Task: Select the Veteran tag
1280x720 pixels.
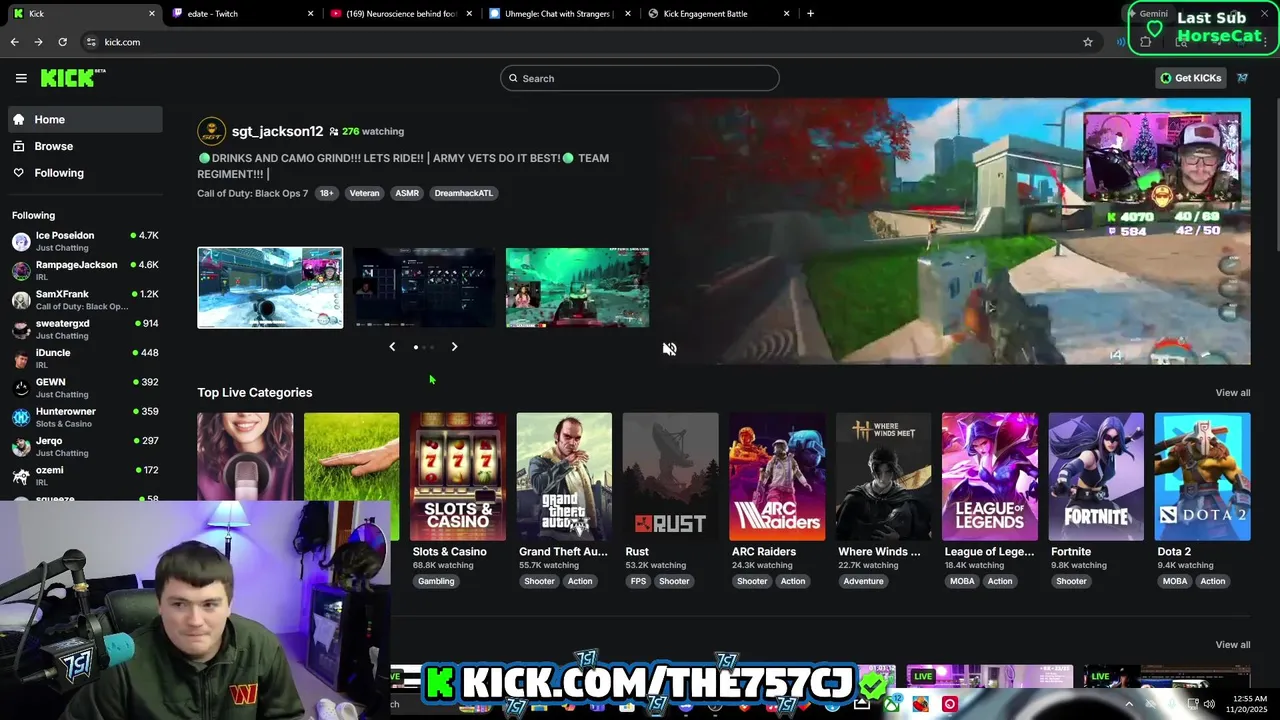Action: pos(364,193)
